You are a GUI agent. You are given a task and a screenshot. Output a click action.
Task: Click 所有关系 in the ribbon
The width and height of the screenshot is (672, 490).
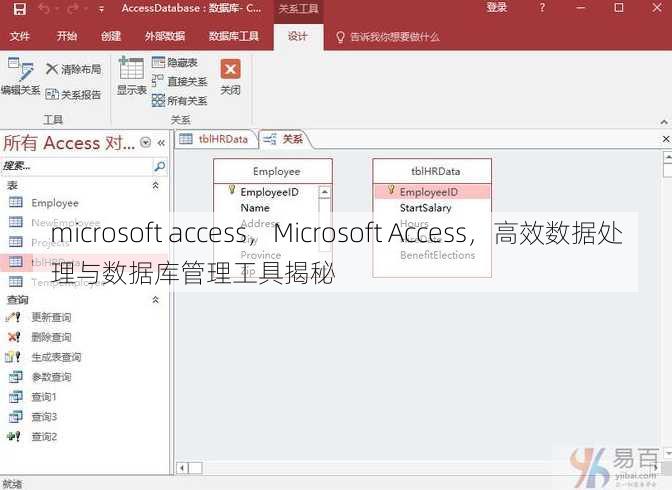point(180,100)
